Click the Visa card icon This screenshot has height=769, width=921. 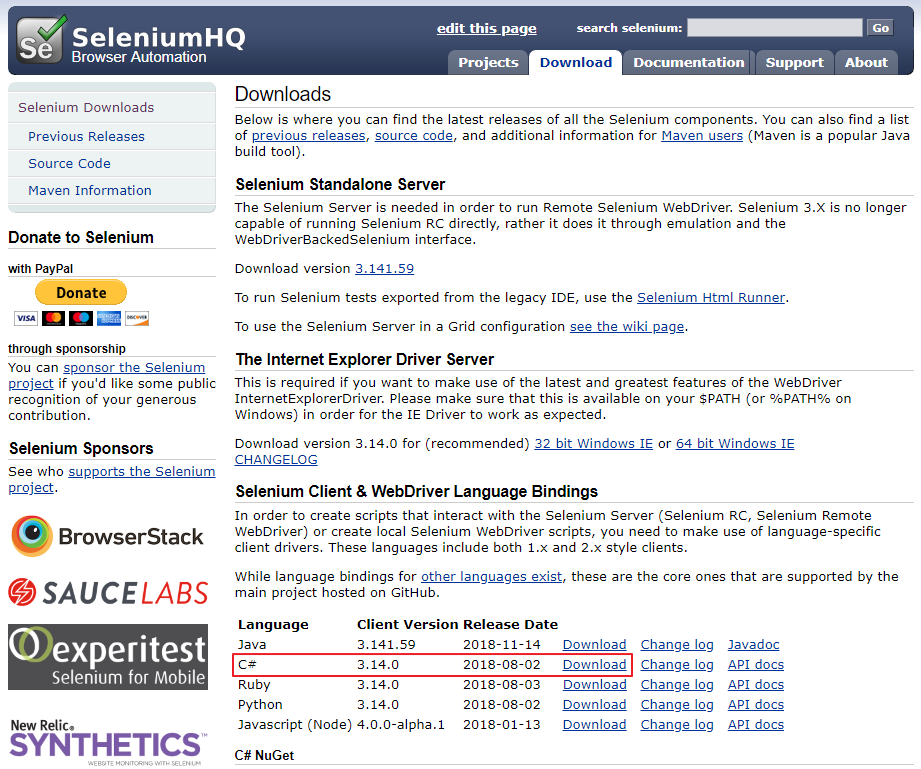pyautogui.click(x=25, y=318)
